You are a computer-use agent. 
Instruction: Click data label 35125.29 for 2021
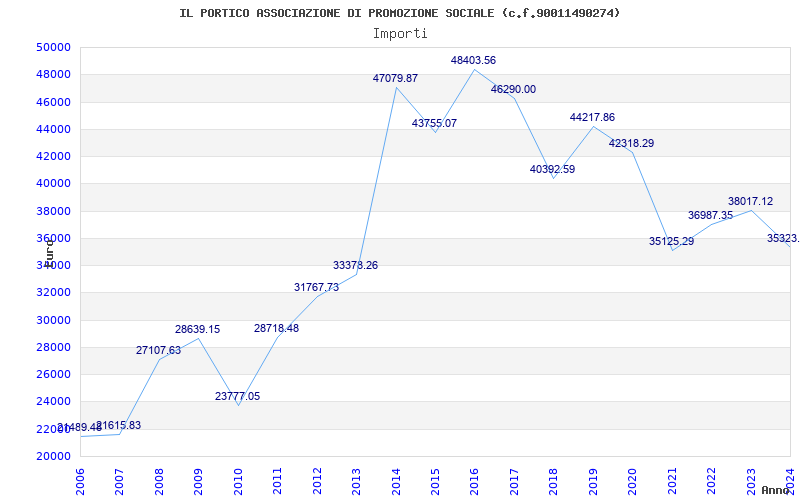point(671,241)
